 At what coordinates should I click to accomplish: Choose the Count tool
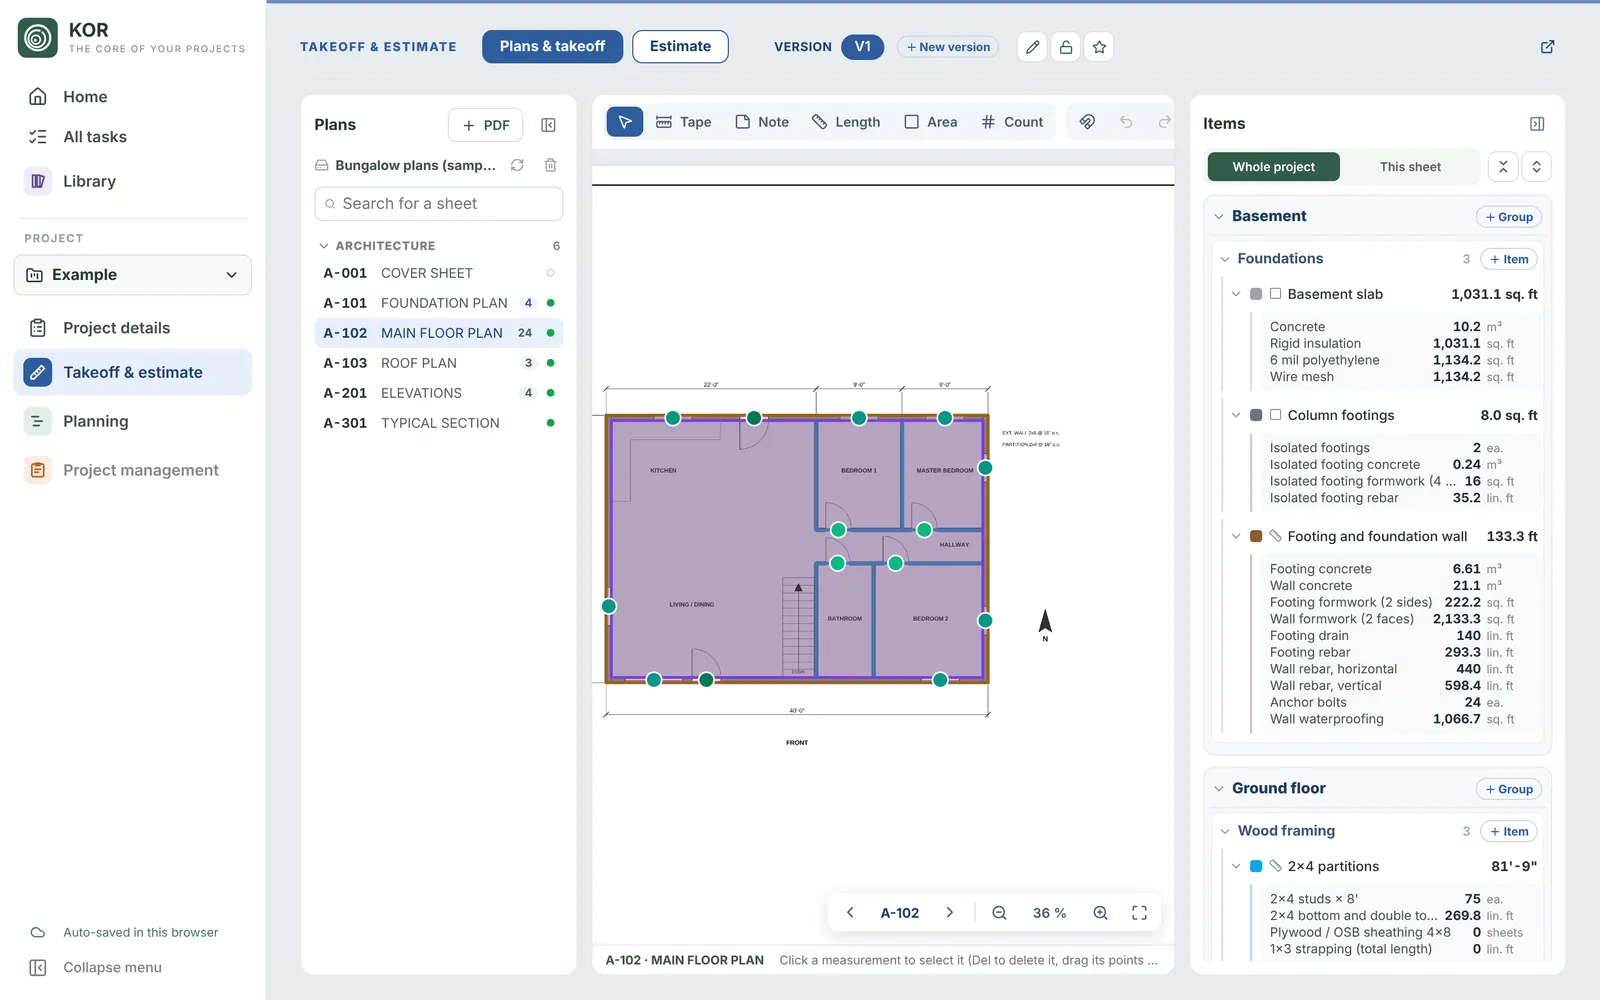click(x=1012, y=122)
